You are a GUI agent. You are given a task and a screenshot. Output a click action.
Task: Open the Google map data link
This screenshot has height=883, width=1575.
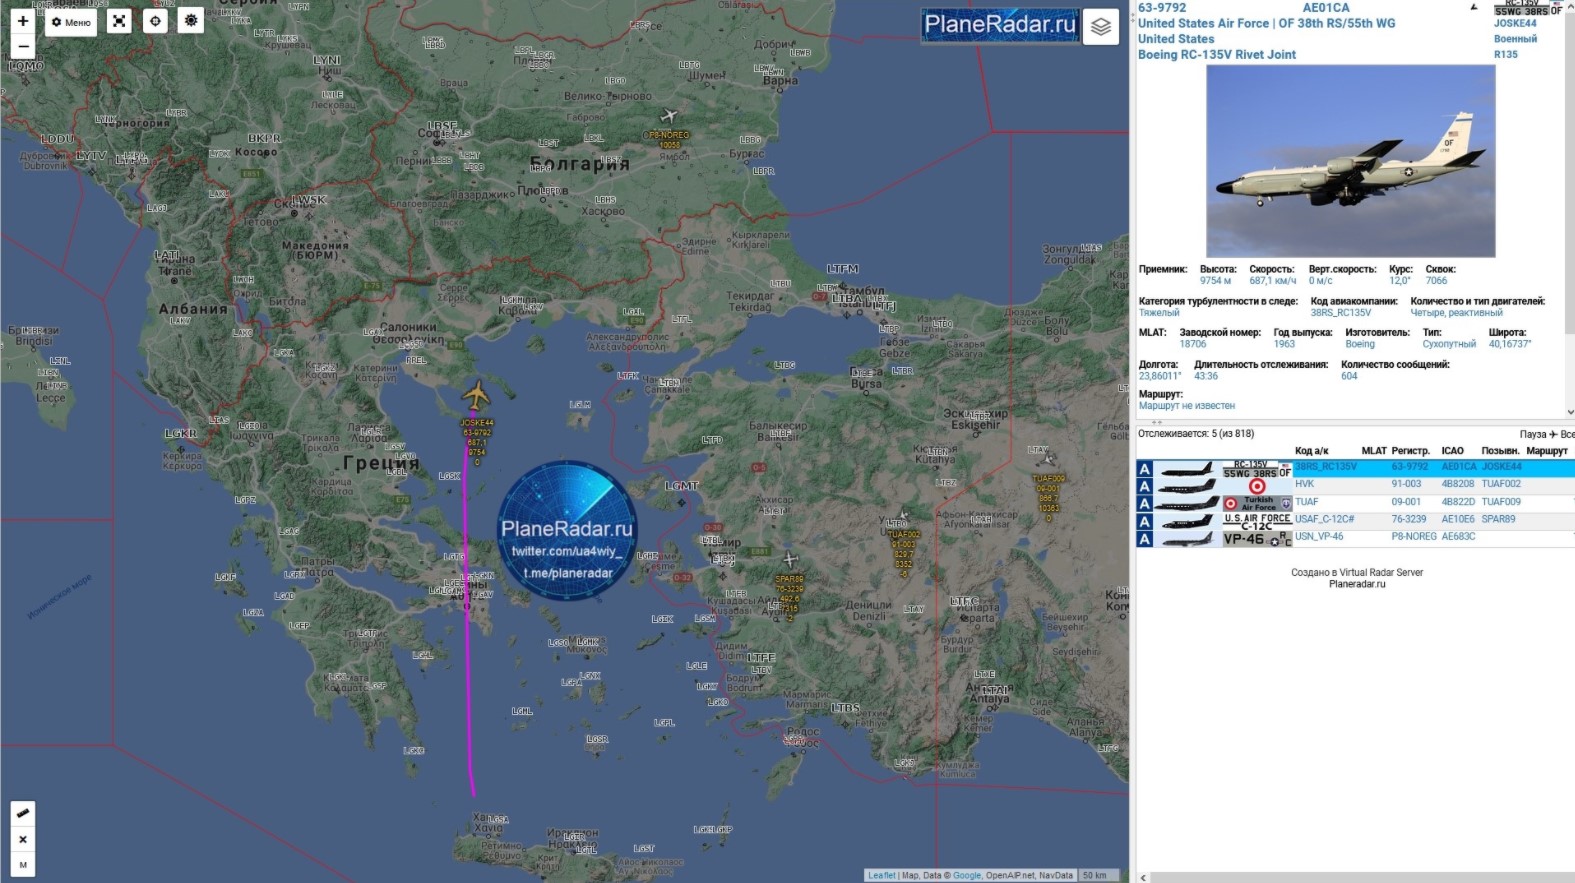967,876
